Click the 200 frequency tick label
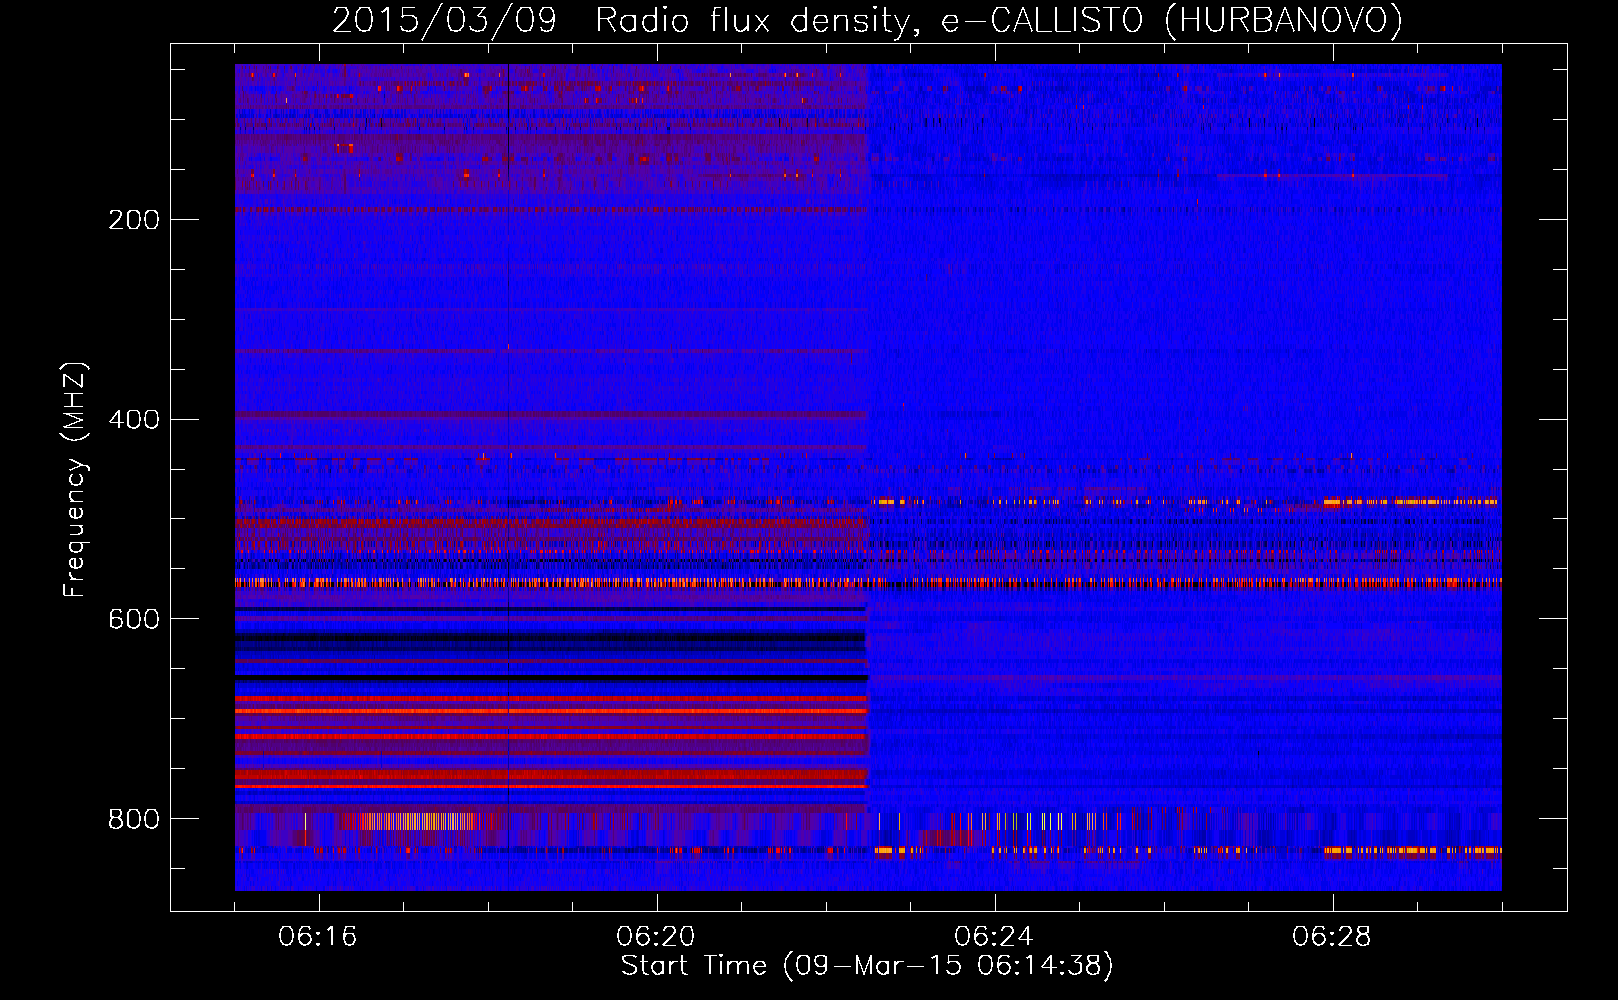 click(134, 220)
